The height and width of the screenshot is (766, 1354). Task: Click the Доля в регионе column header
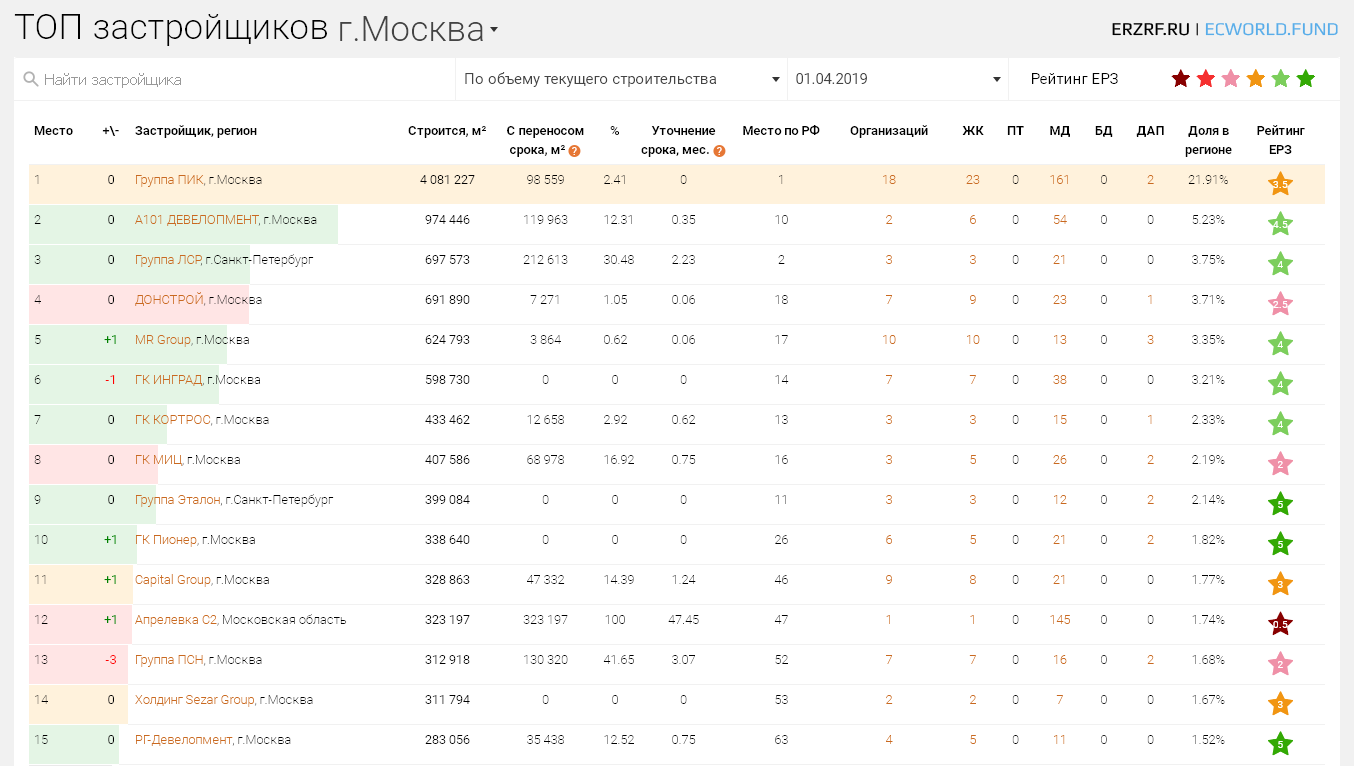tap(1208, 140)
